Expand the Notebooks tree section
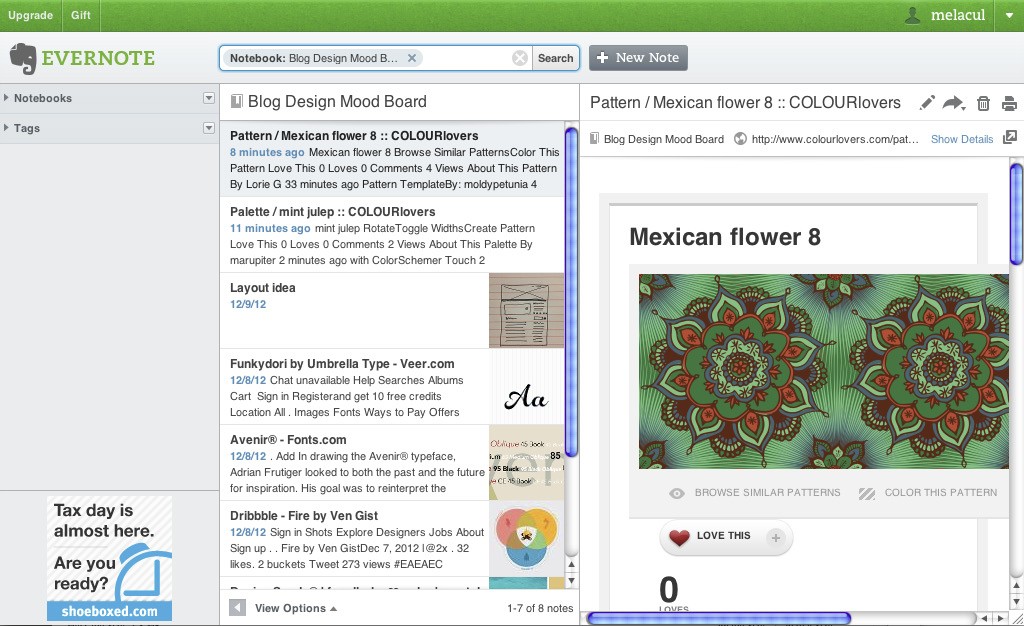Viewport: 1024px width, 626px height. pos(6,98)
